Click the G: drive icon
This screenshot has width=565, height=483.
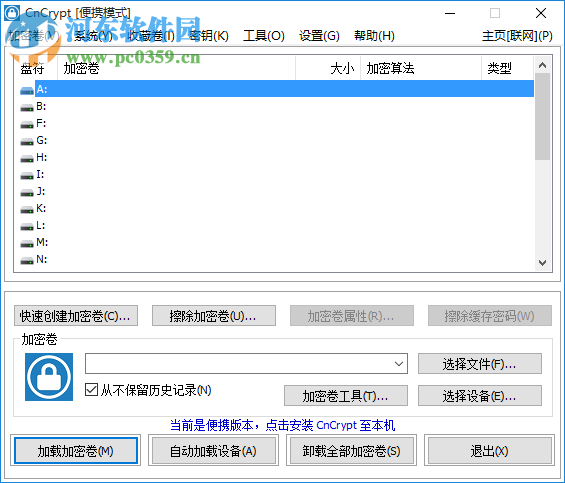[x=27, y=141]
